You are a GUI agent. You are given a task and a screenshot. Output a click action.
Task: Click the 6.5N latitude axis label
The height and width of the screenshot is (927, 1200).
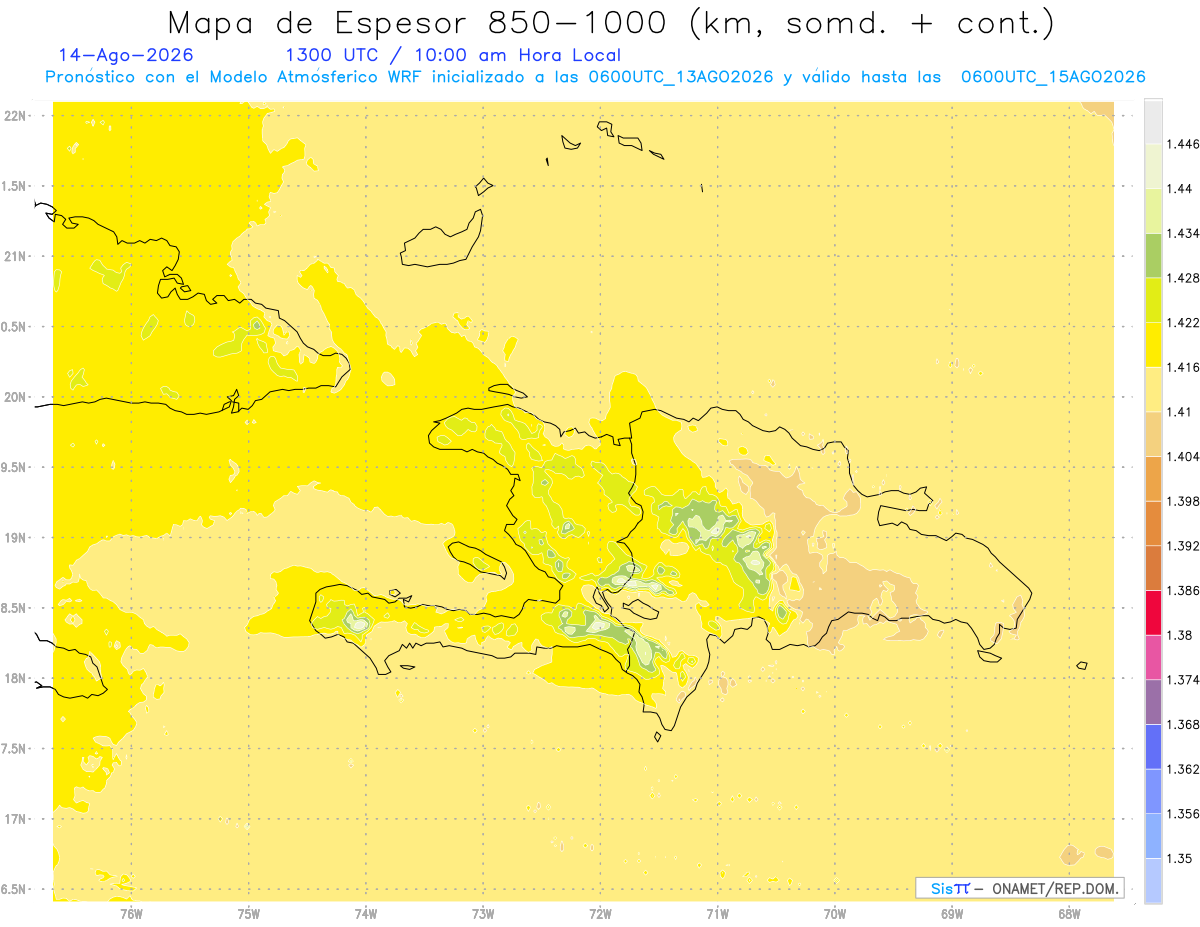(x=15, y=889)
